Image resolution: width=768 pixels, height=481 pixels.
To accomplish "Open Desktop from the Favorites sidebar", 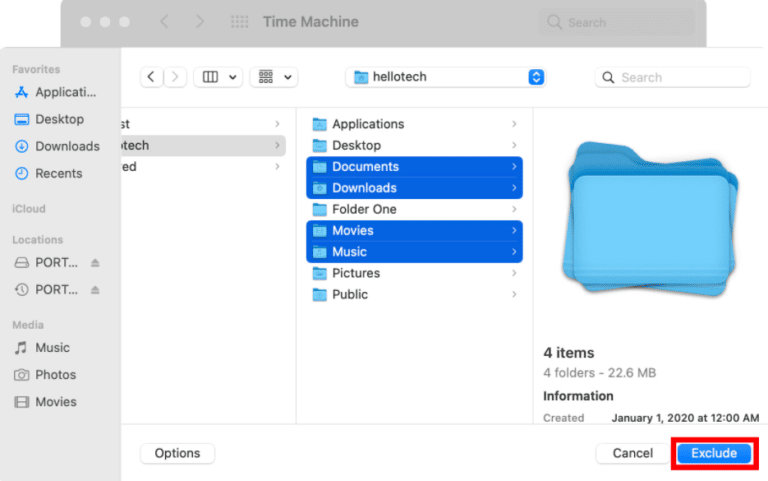I will (58, 119).
